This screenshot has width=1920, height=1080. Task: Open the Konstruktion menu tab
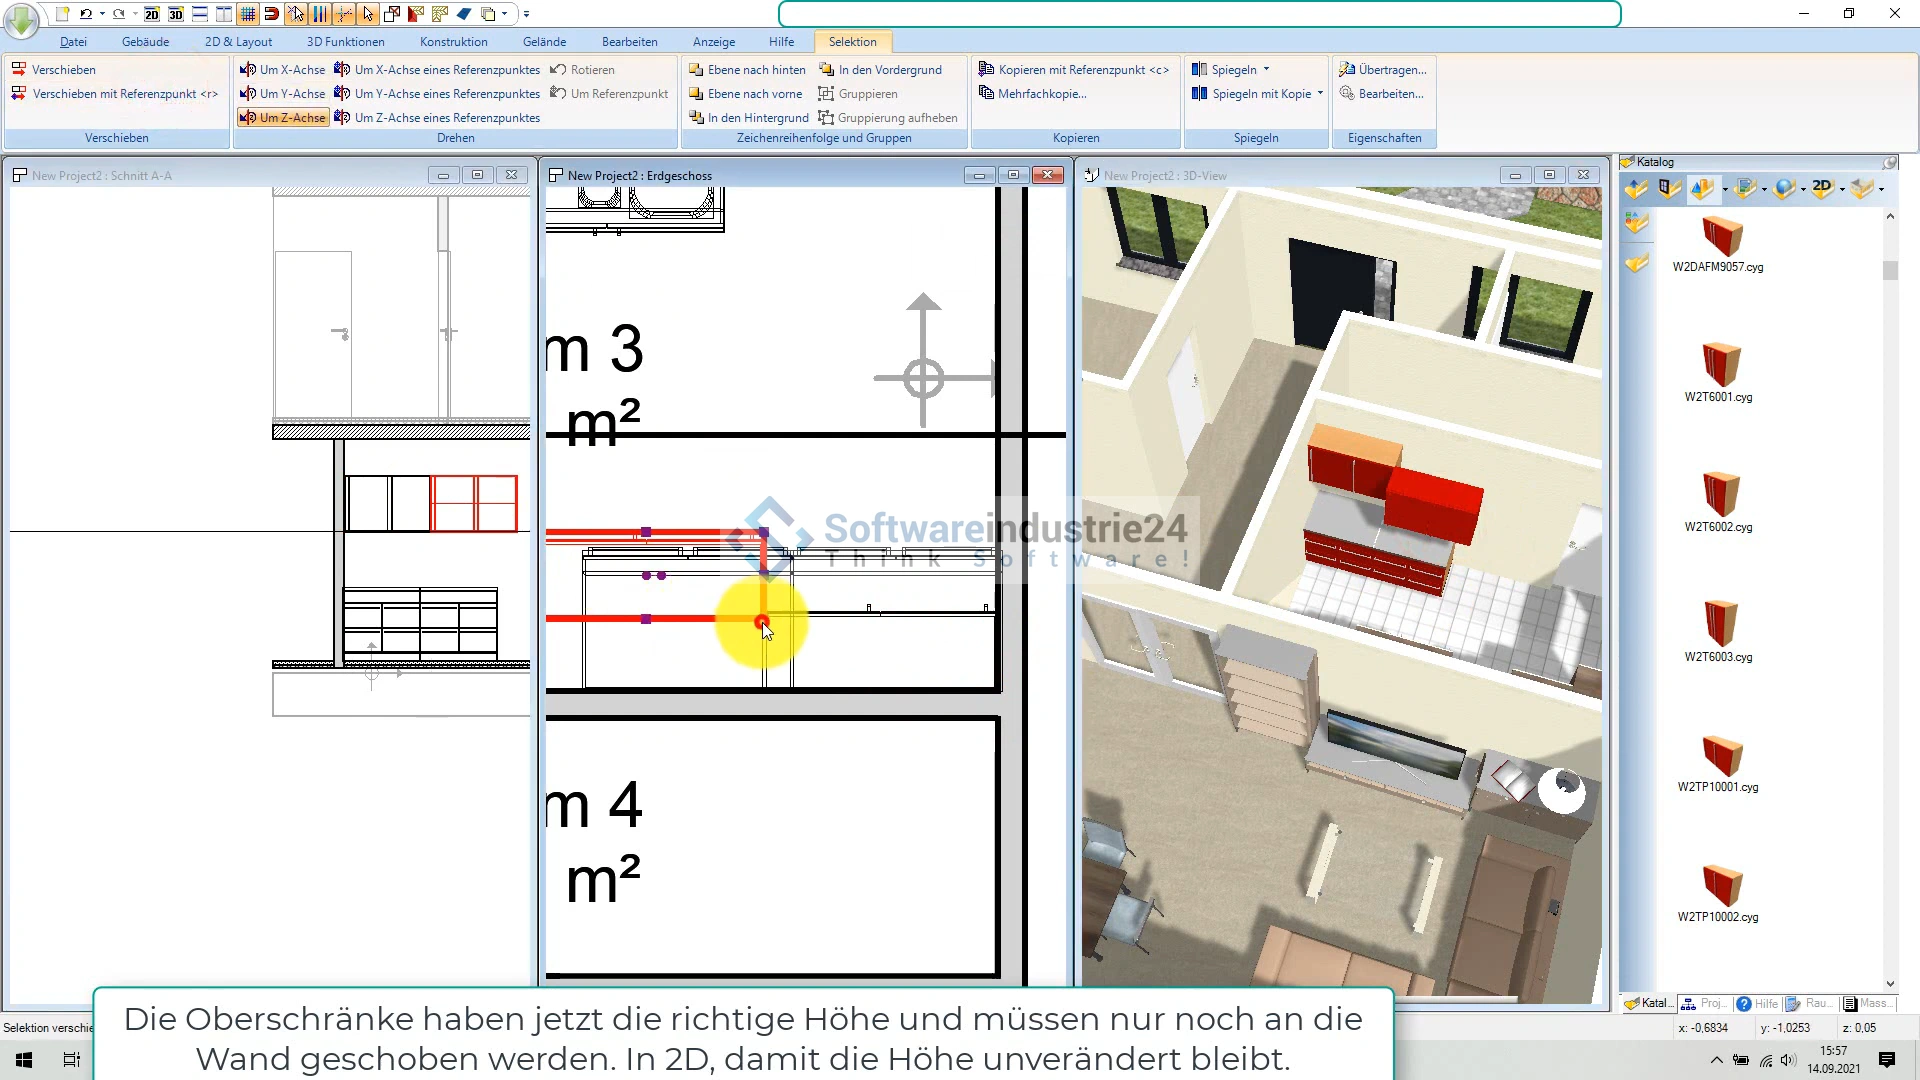click(453, 42)
